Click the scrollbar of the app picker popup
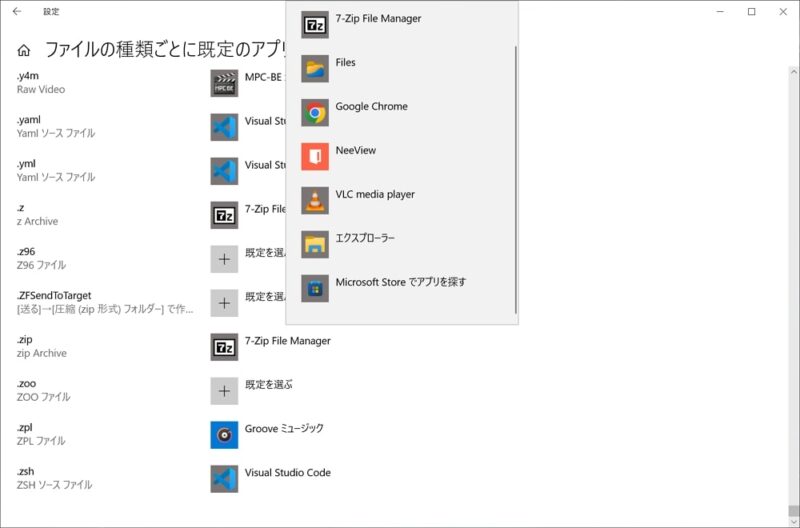This screenshot has height=528, width=800. (516, 180)
